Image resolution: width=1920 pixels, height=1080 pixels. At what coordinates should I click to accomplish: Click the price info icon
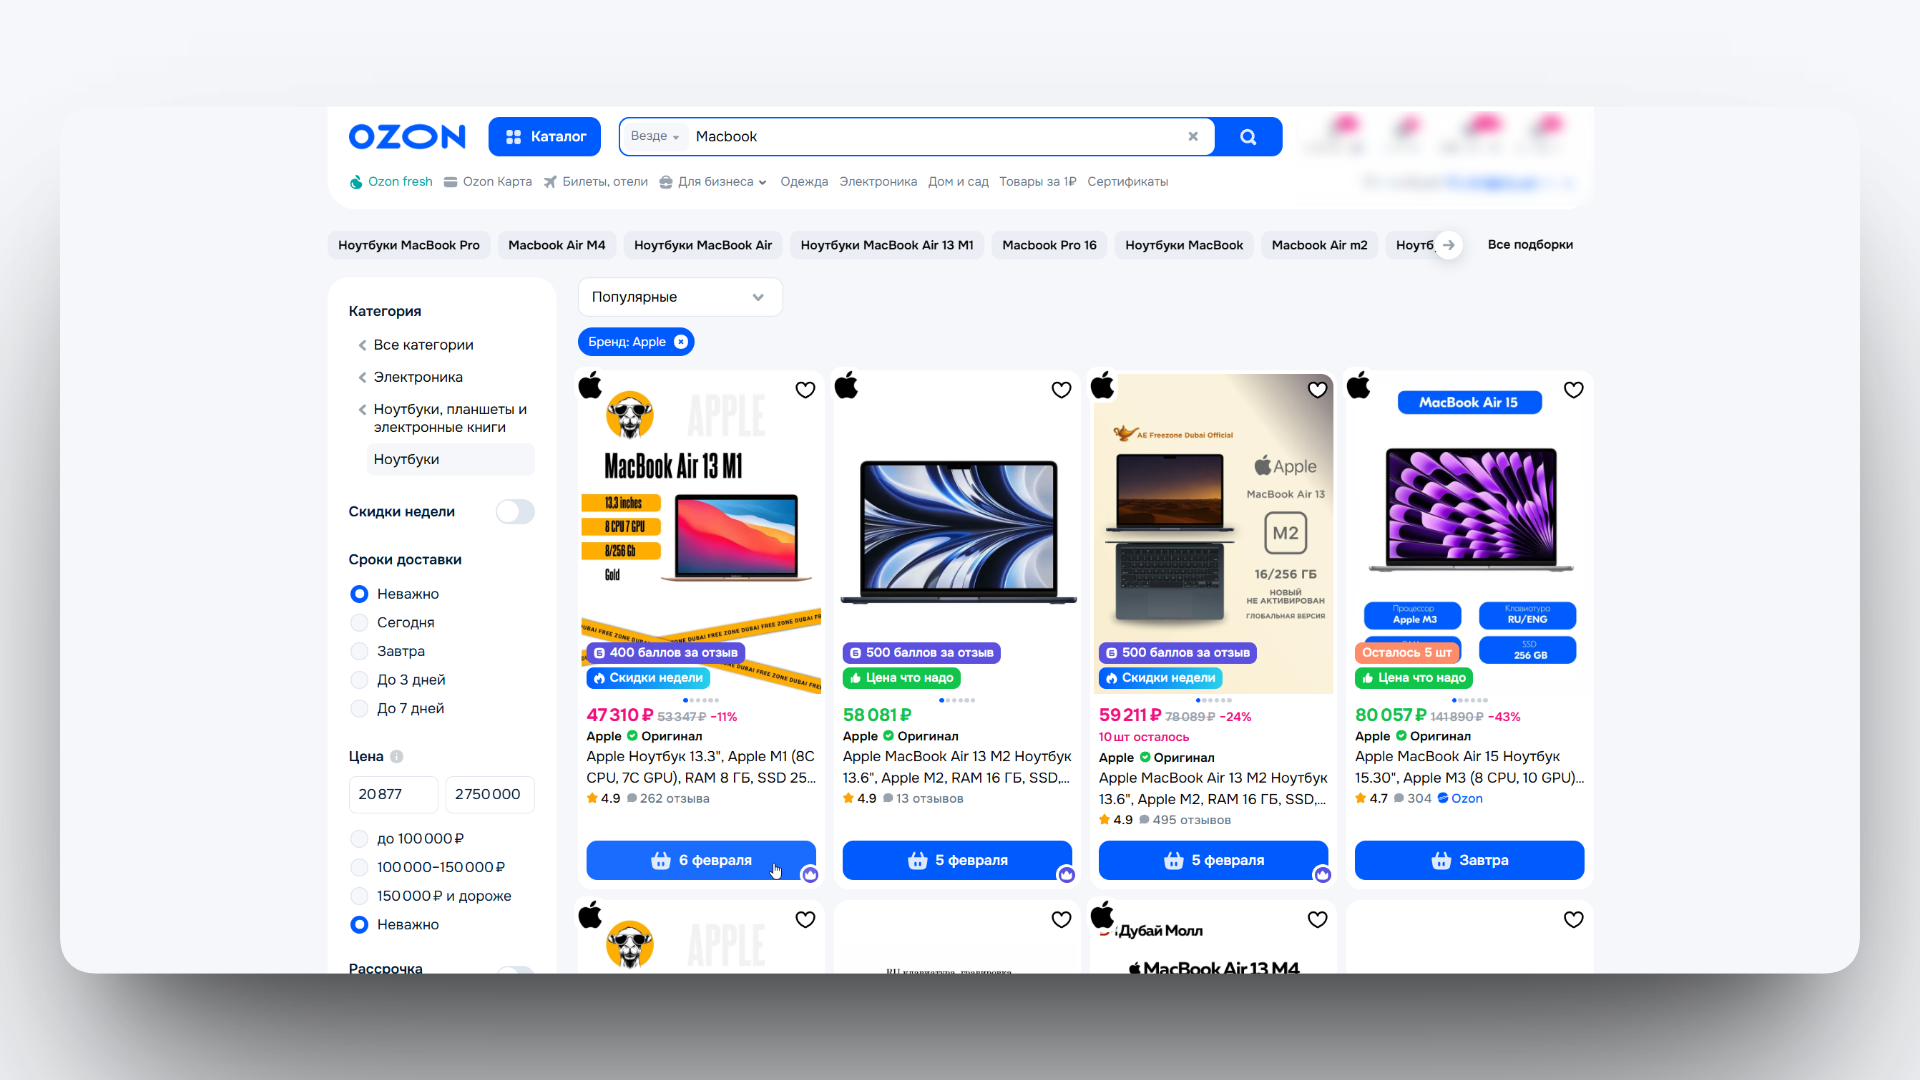pos(398,757)
